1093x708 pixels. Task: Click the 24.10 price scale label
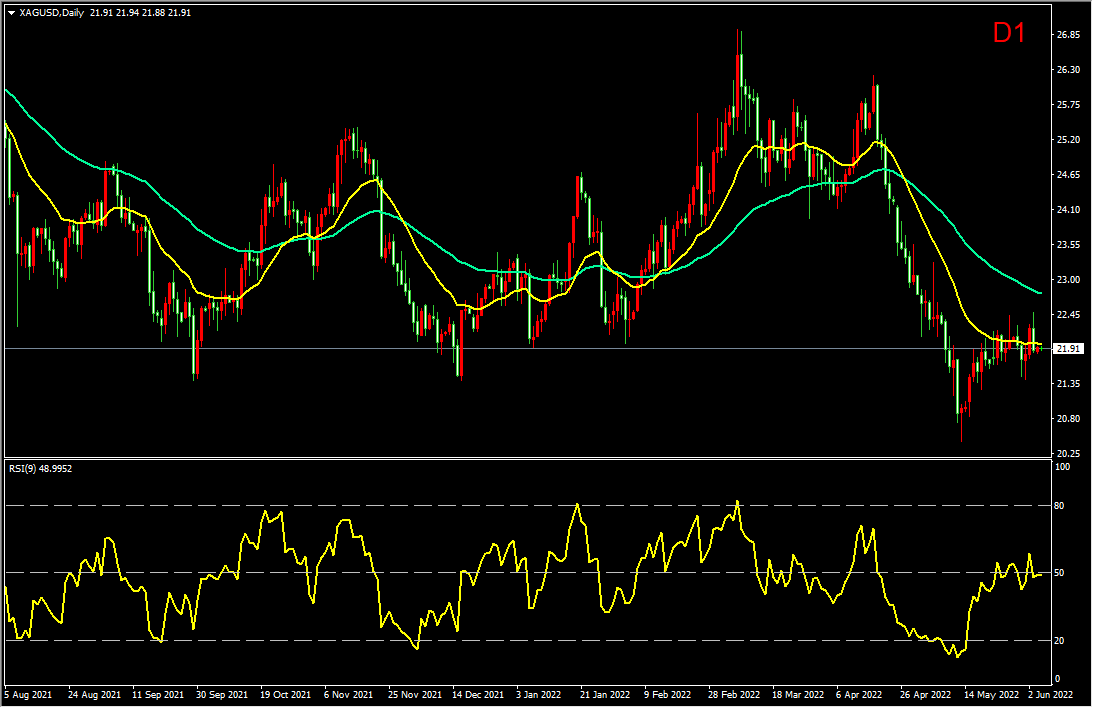1069,209
